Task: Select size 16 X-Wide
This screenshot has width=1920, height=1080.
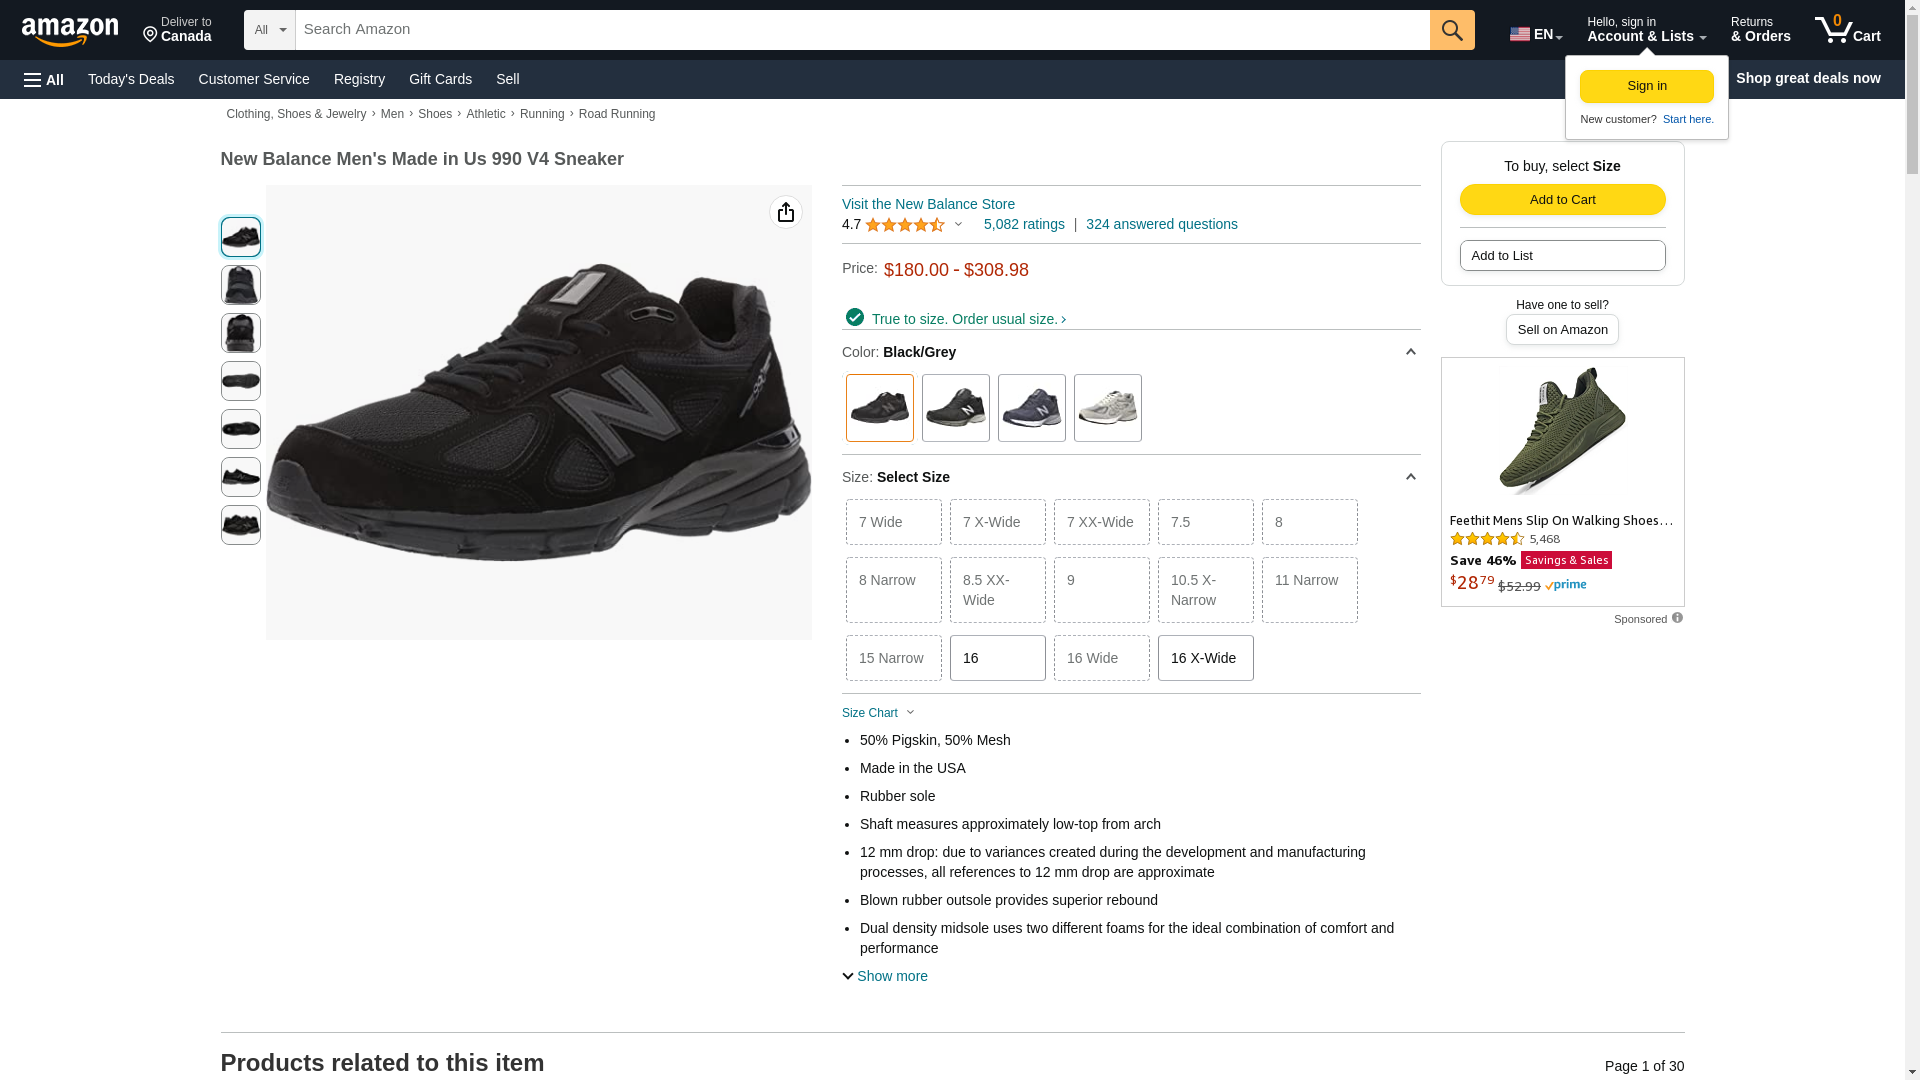Action: [1205, 658]
